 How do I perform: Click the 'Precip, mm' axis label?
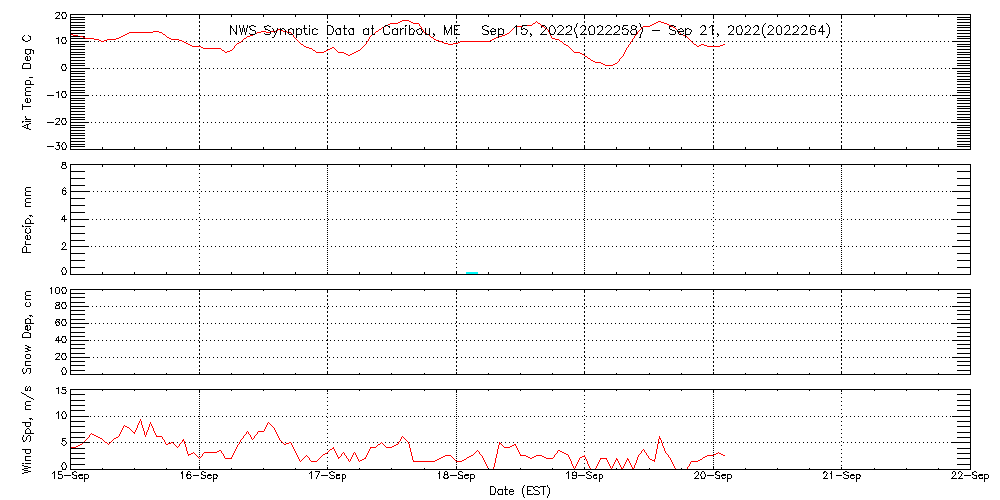click(27, 216)
